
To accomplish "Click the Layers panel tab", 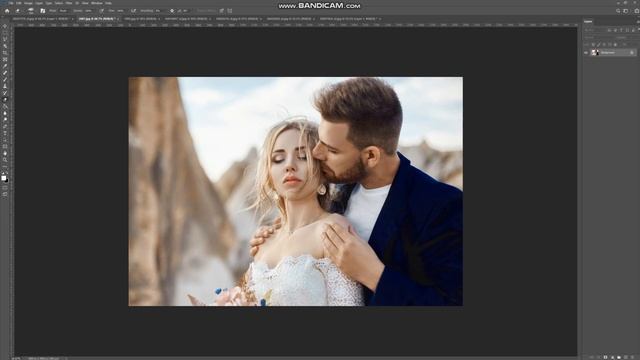I will pos(588,22).
